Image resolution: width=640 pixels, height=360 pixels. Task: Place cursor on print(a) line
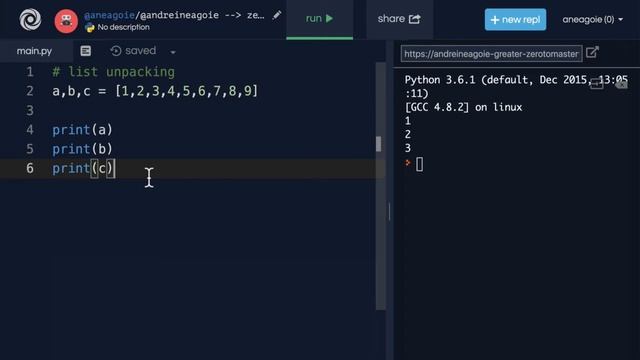[x=82, y=130]
